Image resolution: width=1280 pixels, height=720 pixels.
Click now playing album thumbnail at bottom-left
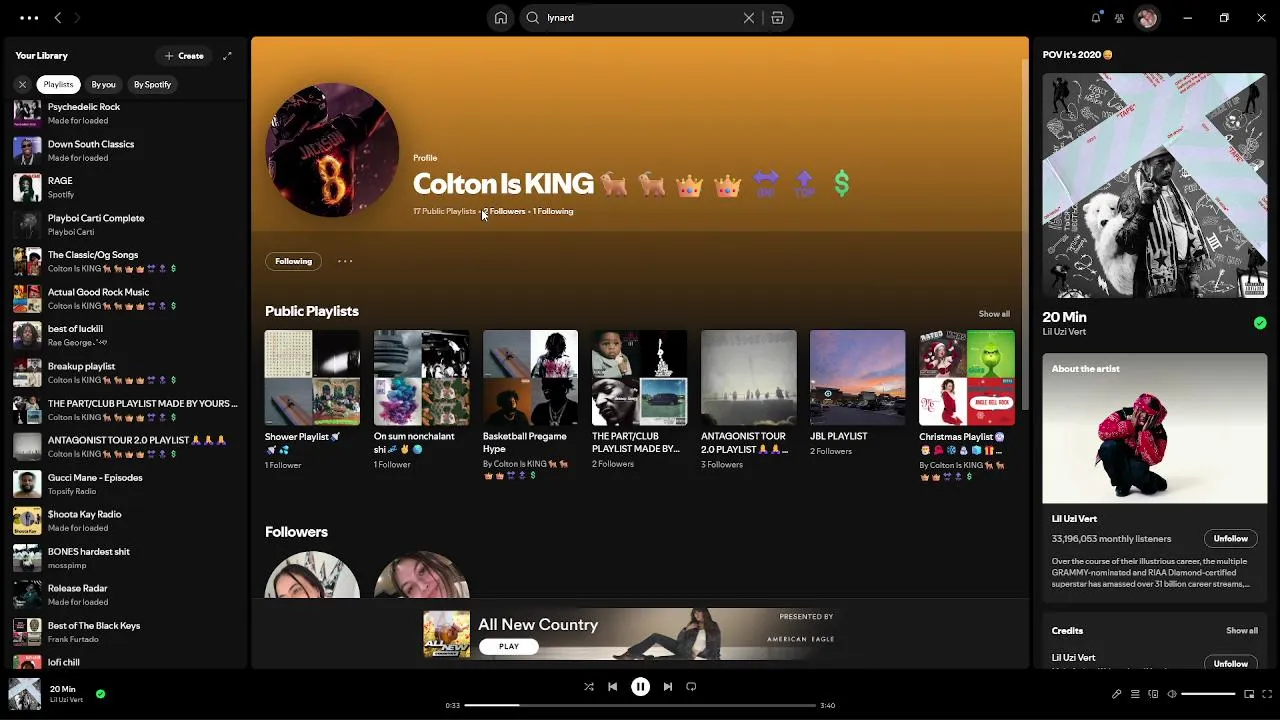[25, 694]
